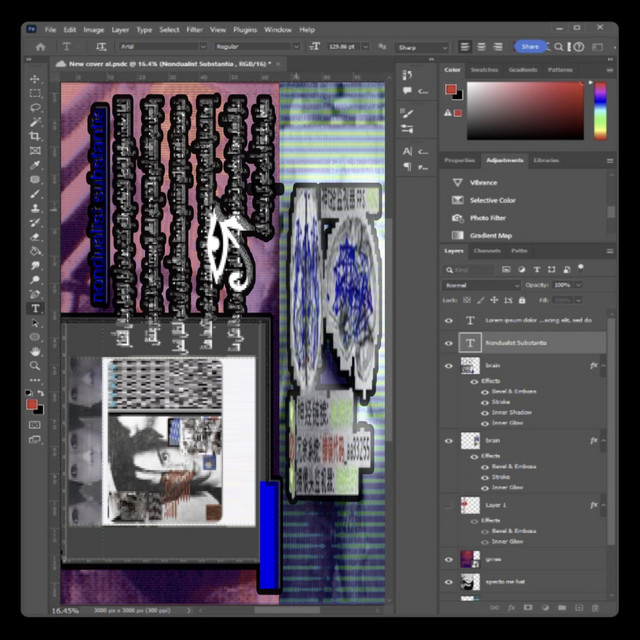640x640 pixels.
Task: Select the Horizontal Type tool
Action: (x=35, y=309)
